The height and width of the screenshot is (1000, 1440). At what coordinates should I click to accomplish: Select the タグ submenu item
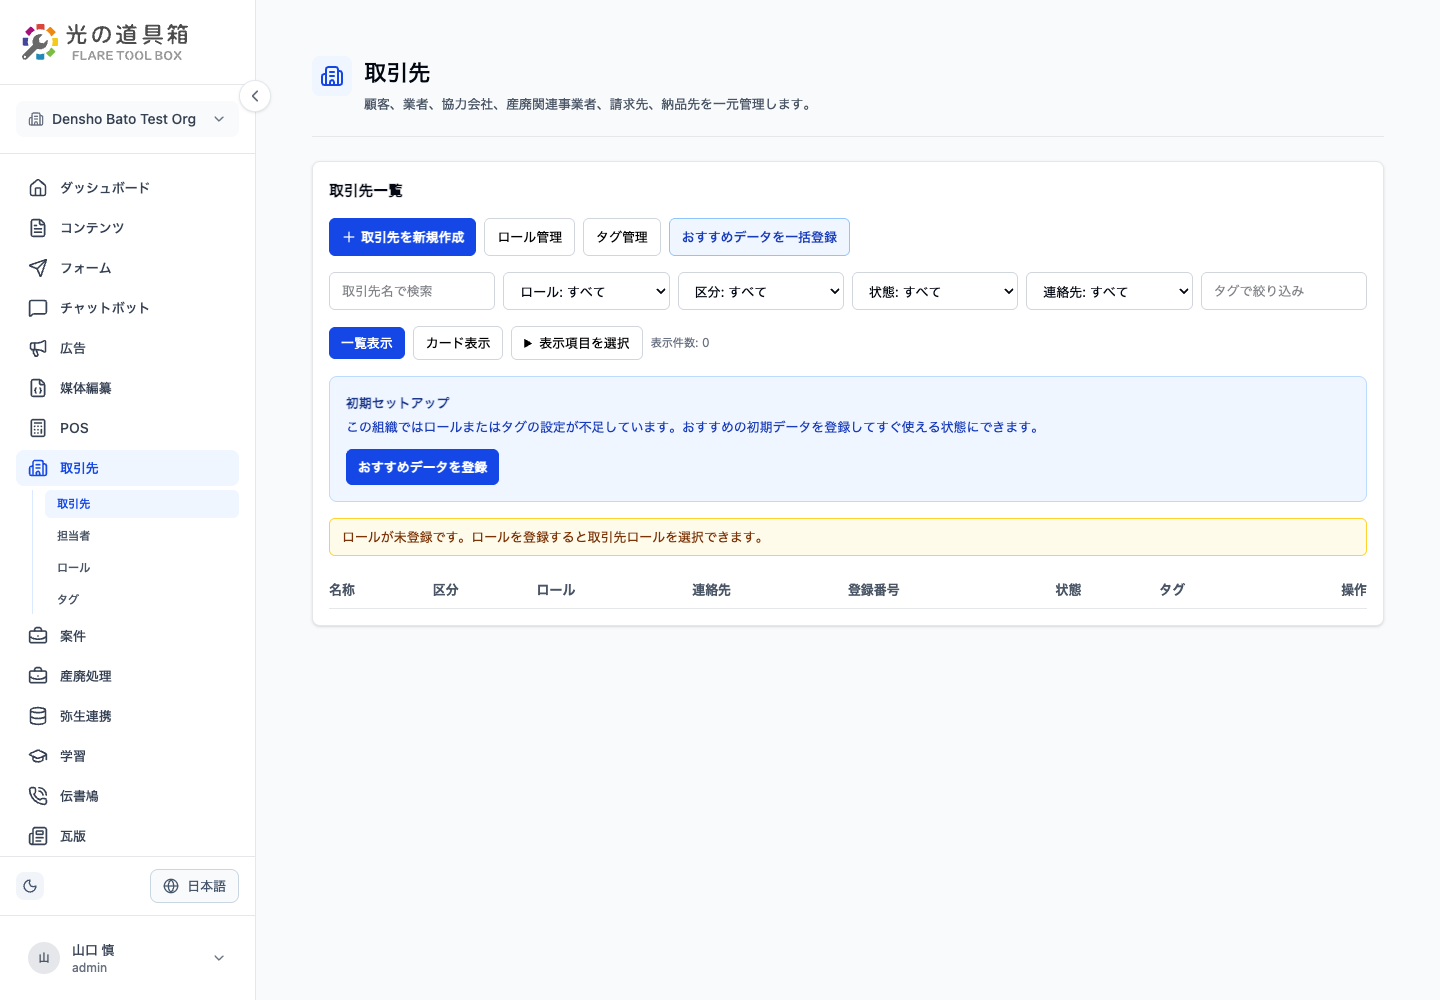pos(142,600)
